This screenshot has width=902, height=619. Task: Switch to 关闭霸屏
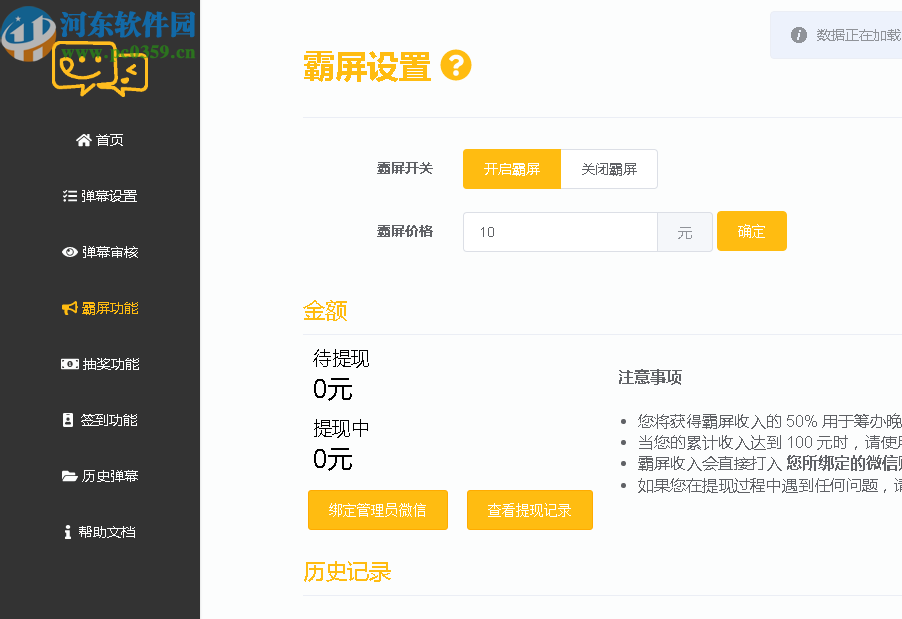point(608,168)
